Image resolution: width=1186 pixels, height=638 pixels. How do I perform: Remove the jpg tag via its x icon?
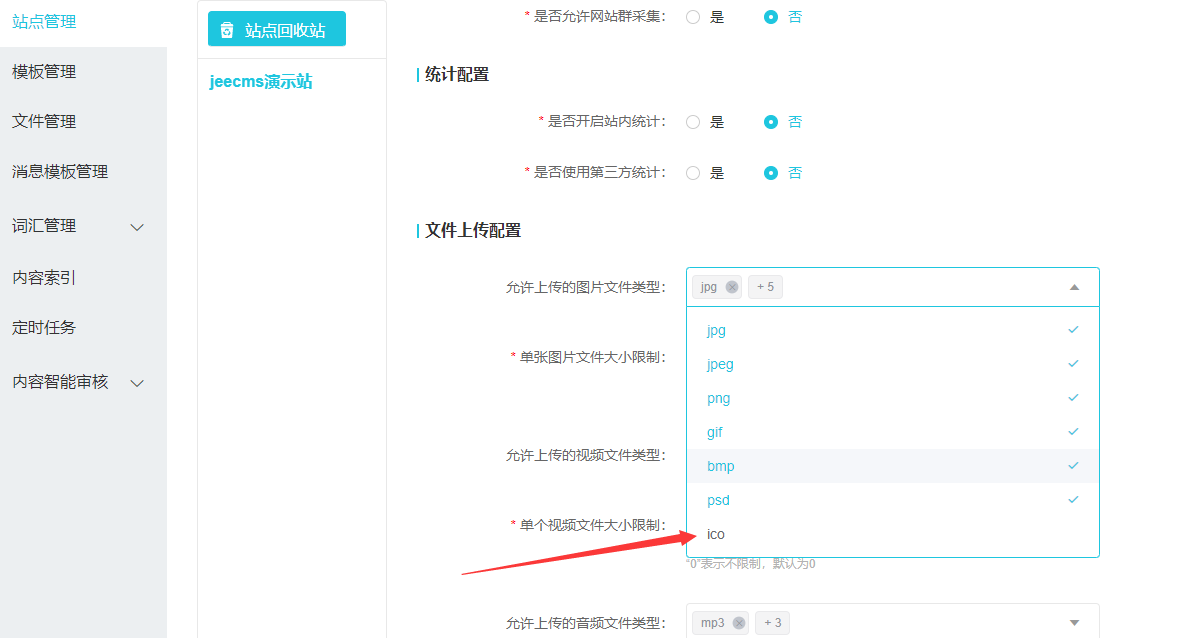pos(731,287)
